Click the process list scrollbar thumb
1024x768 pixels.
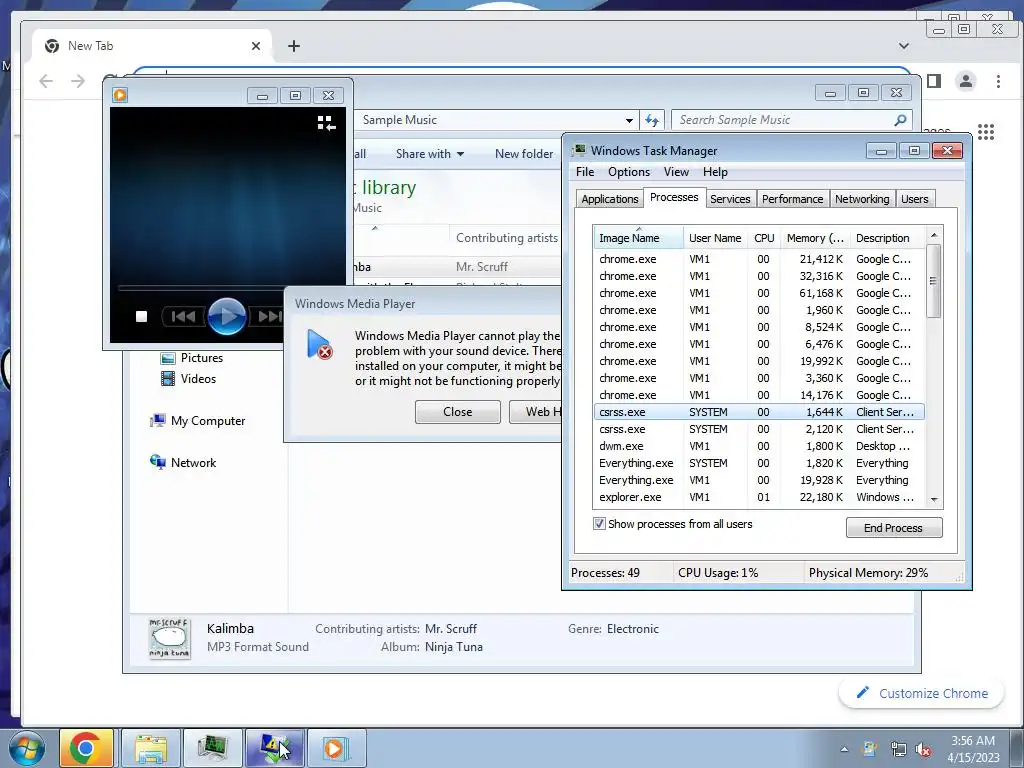[934, 281]
